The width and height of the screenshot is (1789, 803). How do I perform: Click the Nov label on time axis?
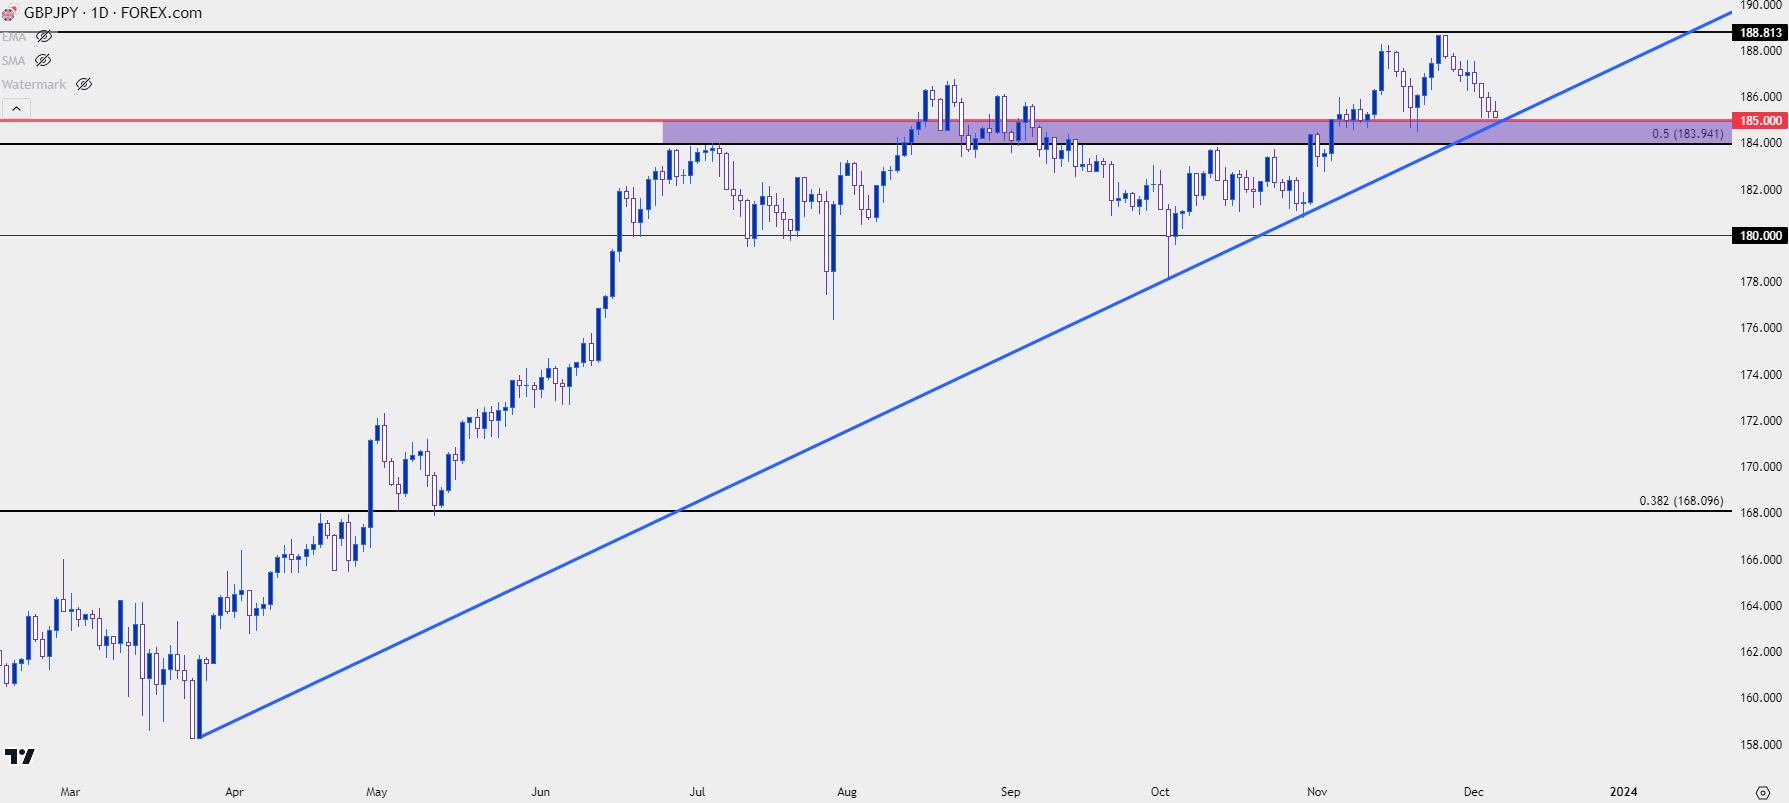1317,792
